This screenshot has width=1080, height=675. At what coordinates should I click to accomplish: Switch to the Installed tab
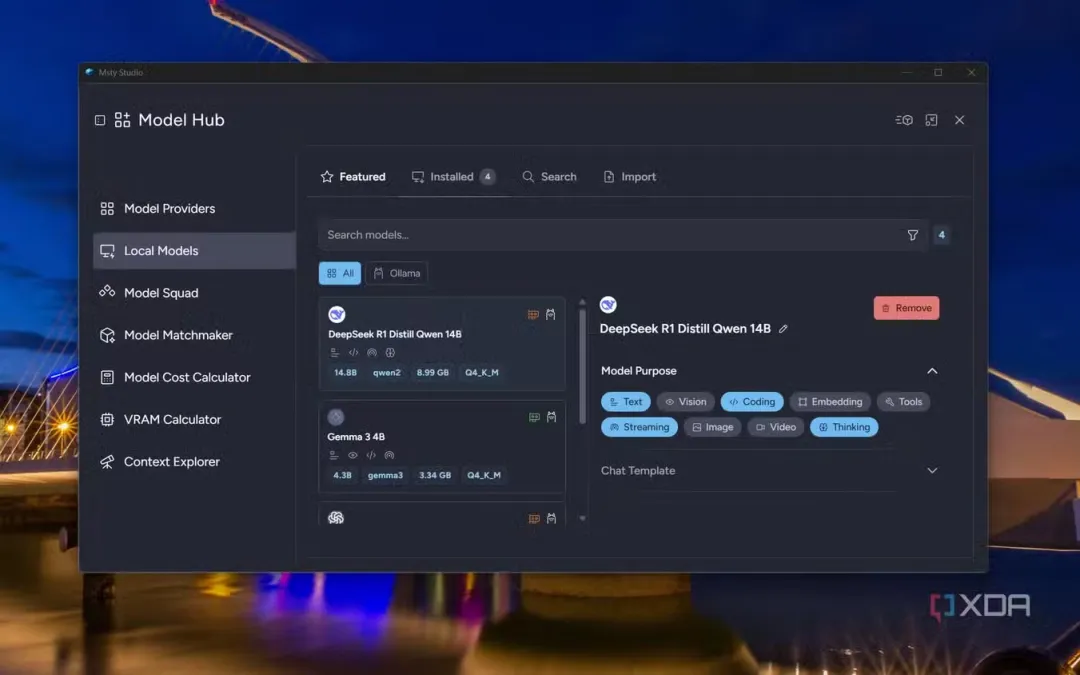coord(453,177)
